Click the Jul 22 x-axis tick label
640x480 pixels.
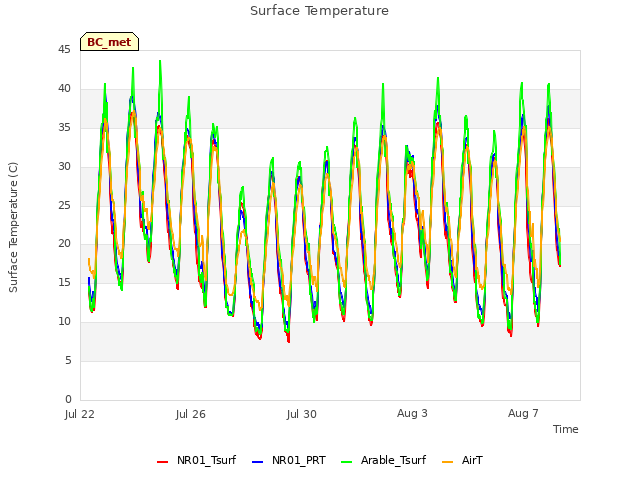80,414
